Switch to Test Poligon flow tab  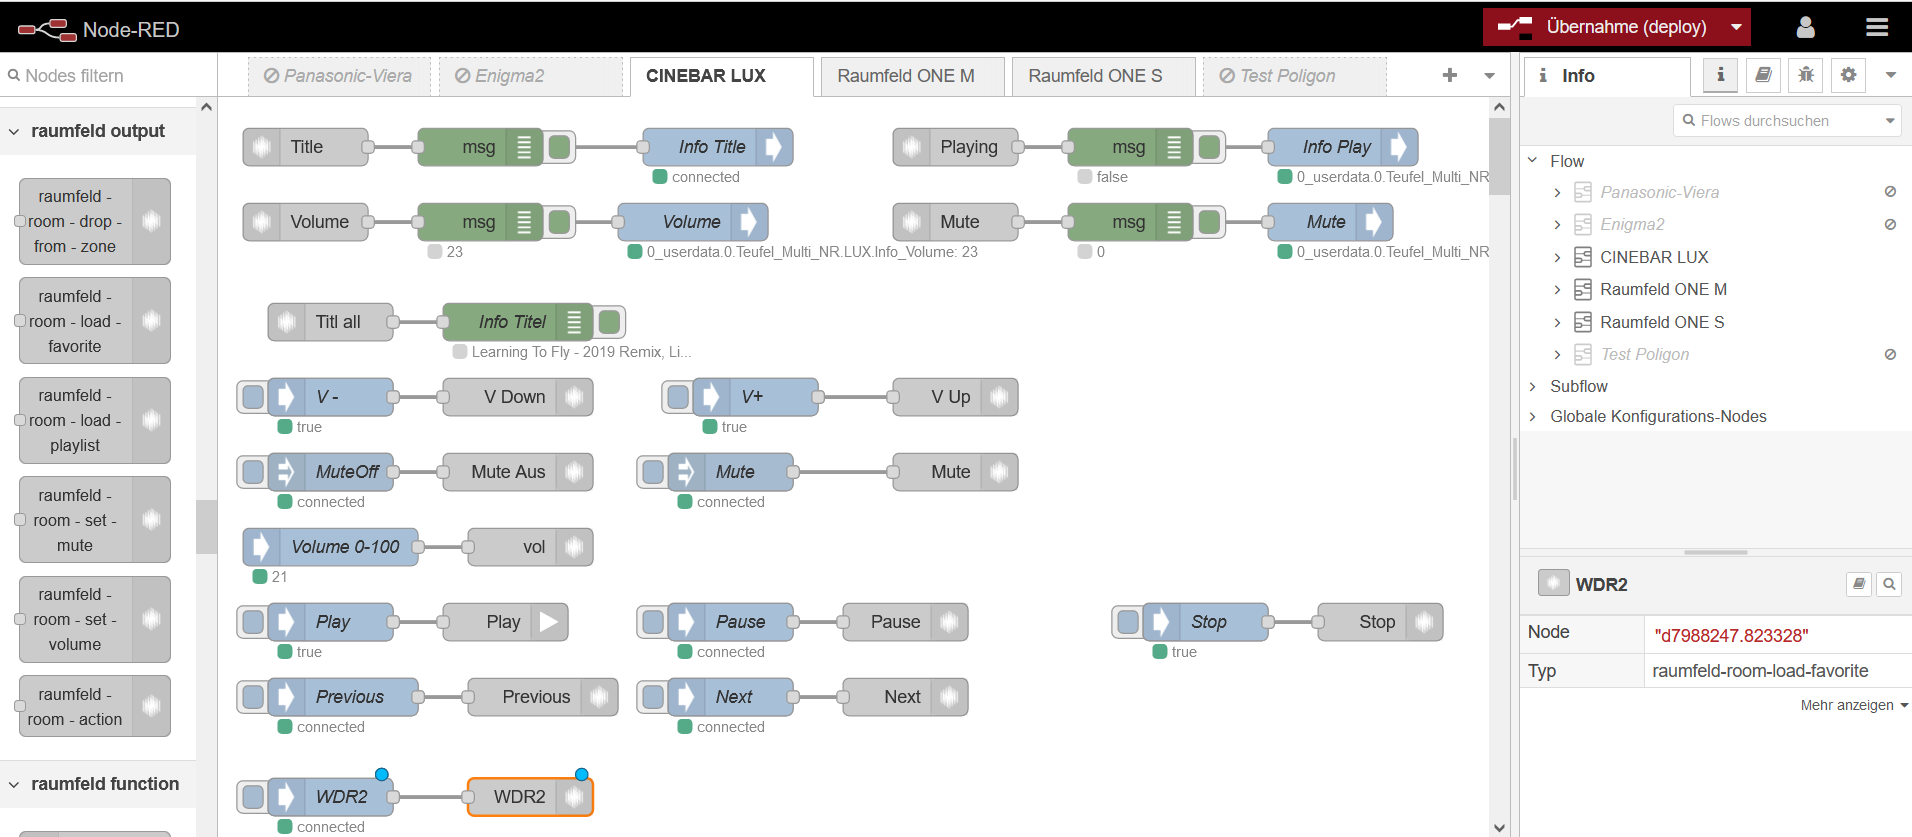(x=1295, y=76)
